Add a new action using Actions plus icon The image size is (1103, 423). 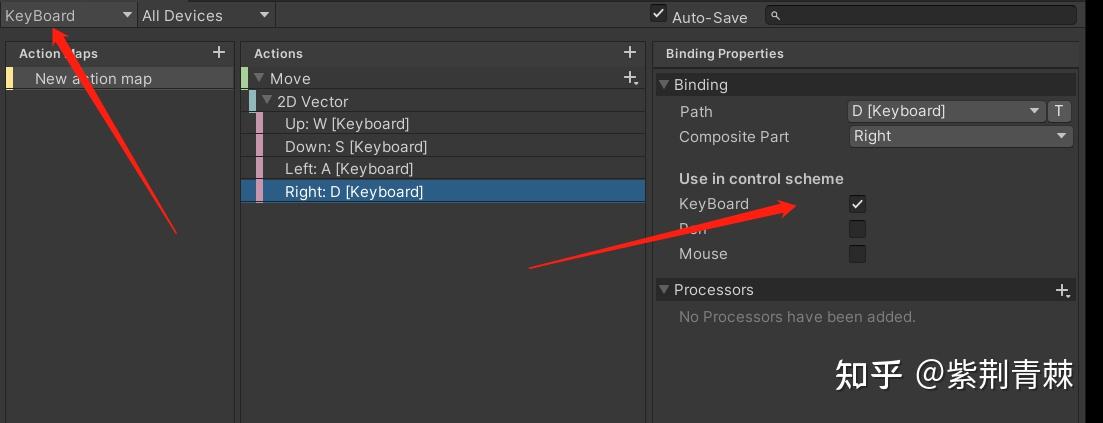630,52
